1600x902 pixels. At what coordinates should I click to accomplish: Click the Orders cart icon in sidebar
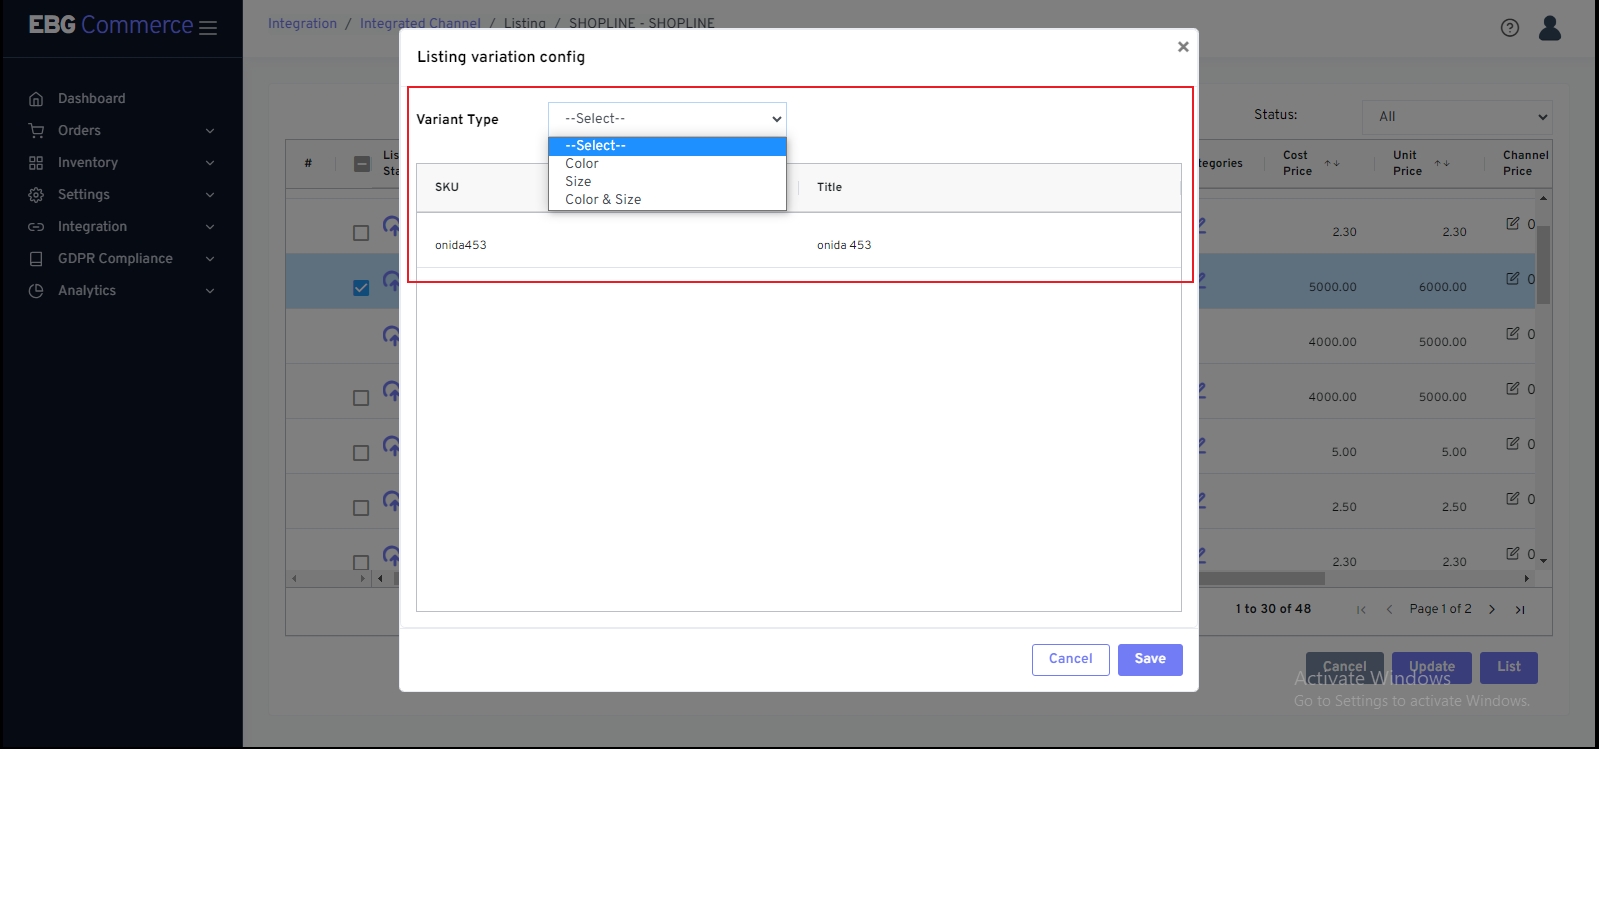click(36, 131)
